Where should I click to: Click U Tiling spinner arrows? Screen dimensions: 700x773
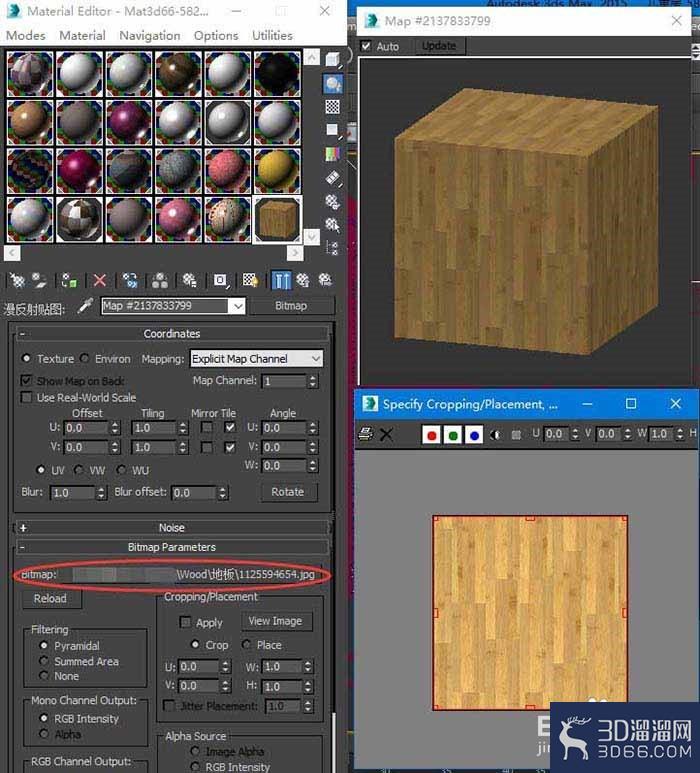183,428
